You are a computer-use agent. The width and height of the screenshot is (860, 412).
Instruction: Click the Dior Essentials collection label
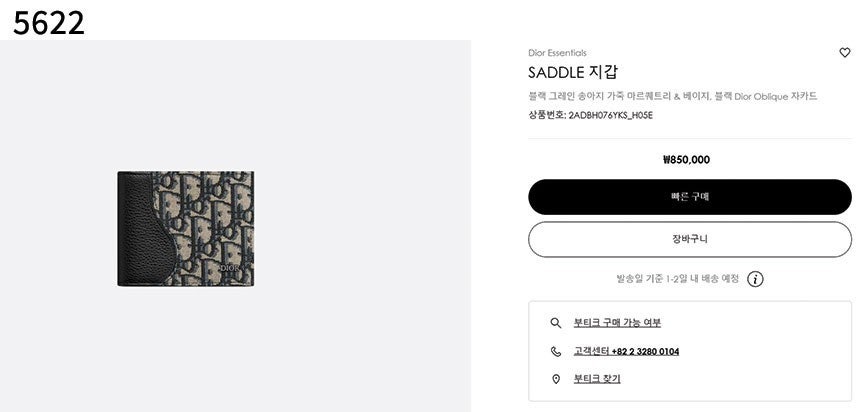(557, 53)
